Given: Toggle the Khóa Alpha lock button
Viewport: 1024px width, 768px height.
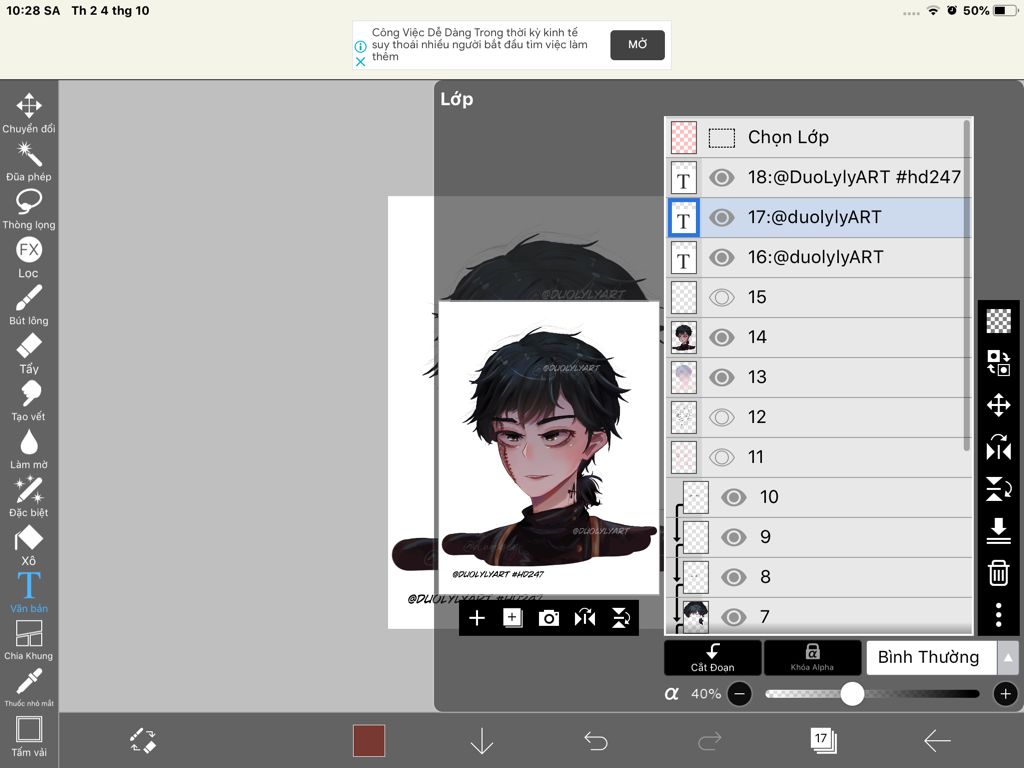Looking at the screenshot, I should (x=812, y=657).
